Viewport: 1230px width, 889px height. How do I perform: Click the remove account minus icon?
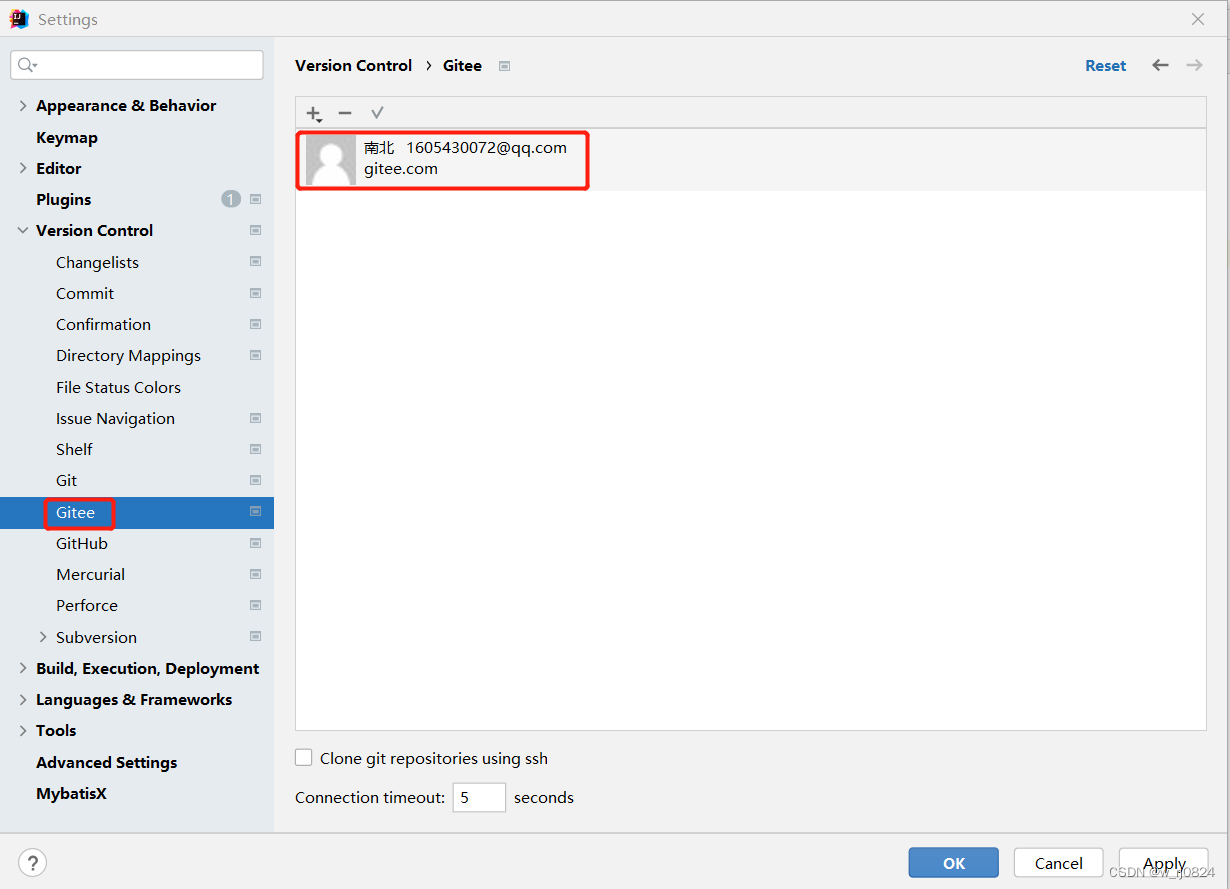pyautogui.click(x=345, y=113)
